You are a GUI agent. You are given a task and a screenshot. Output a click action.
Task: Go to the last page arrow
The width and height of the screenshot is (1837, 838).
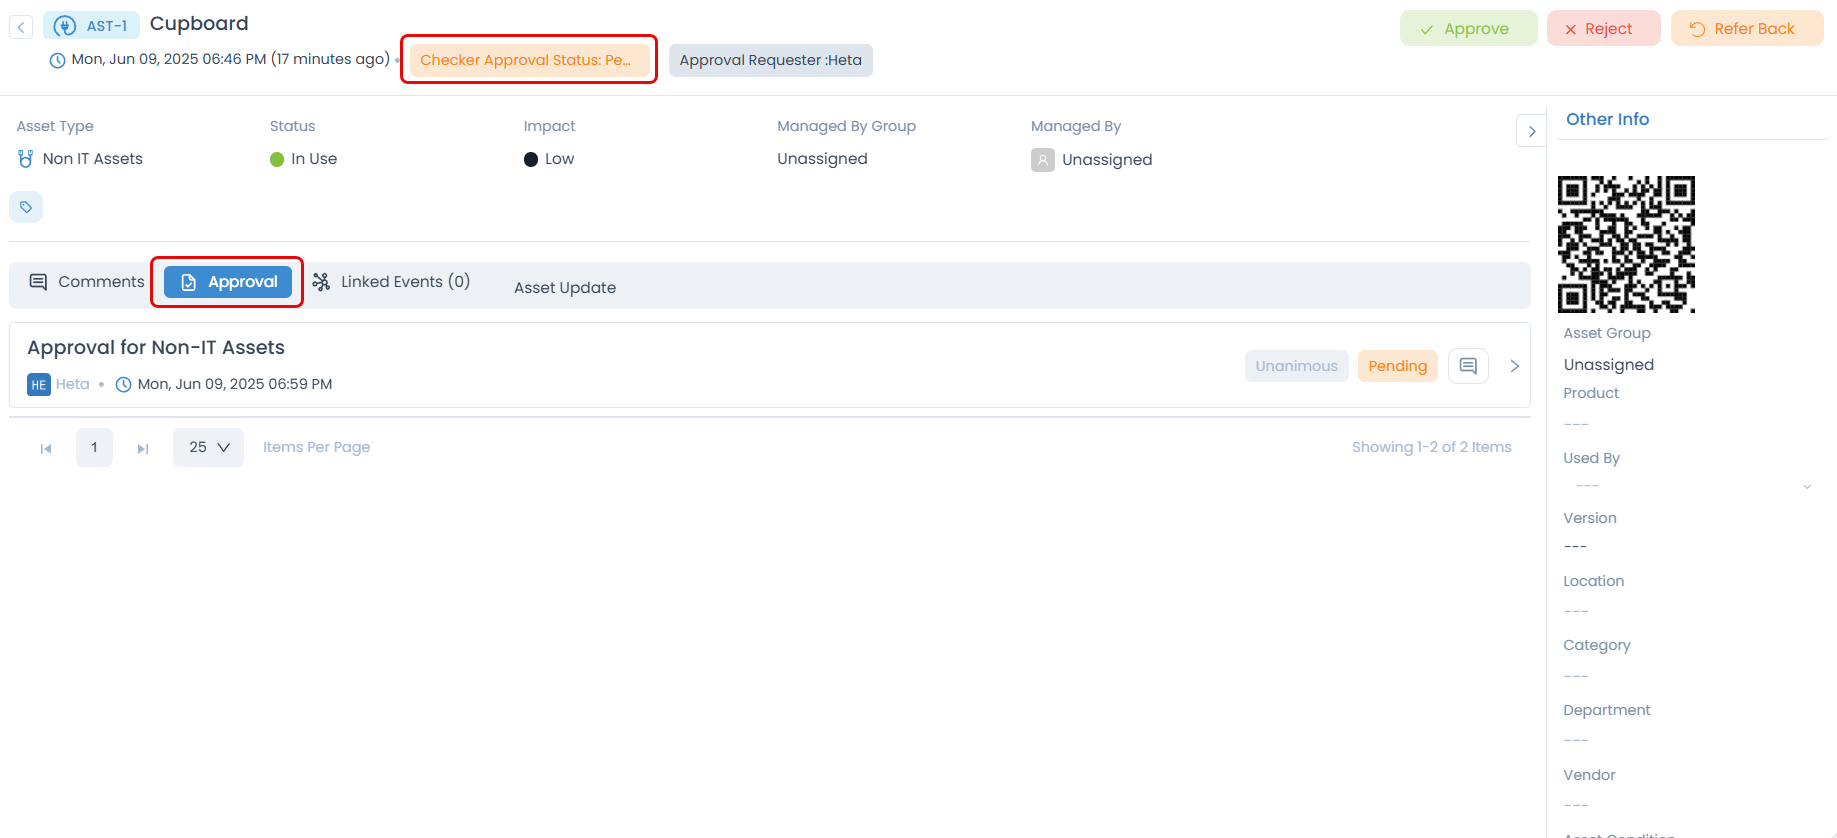(143, 448)
